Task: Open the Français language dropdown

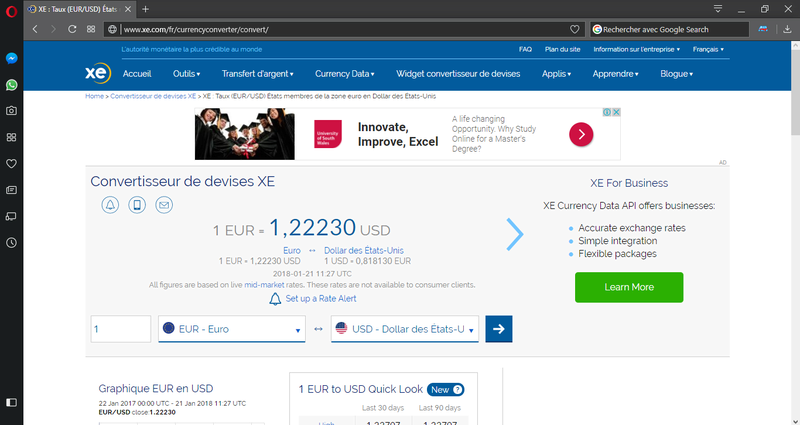Action: [708, 49]
